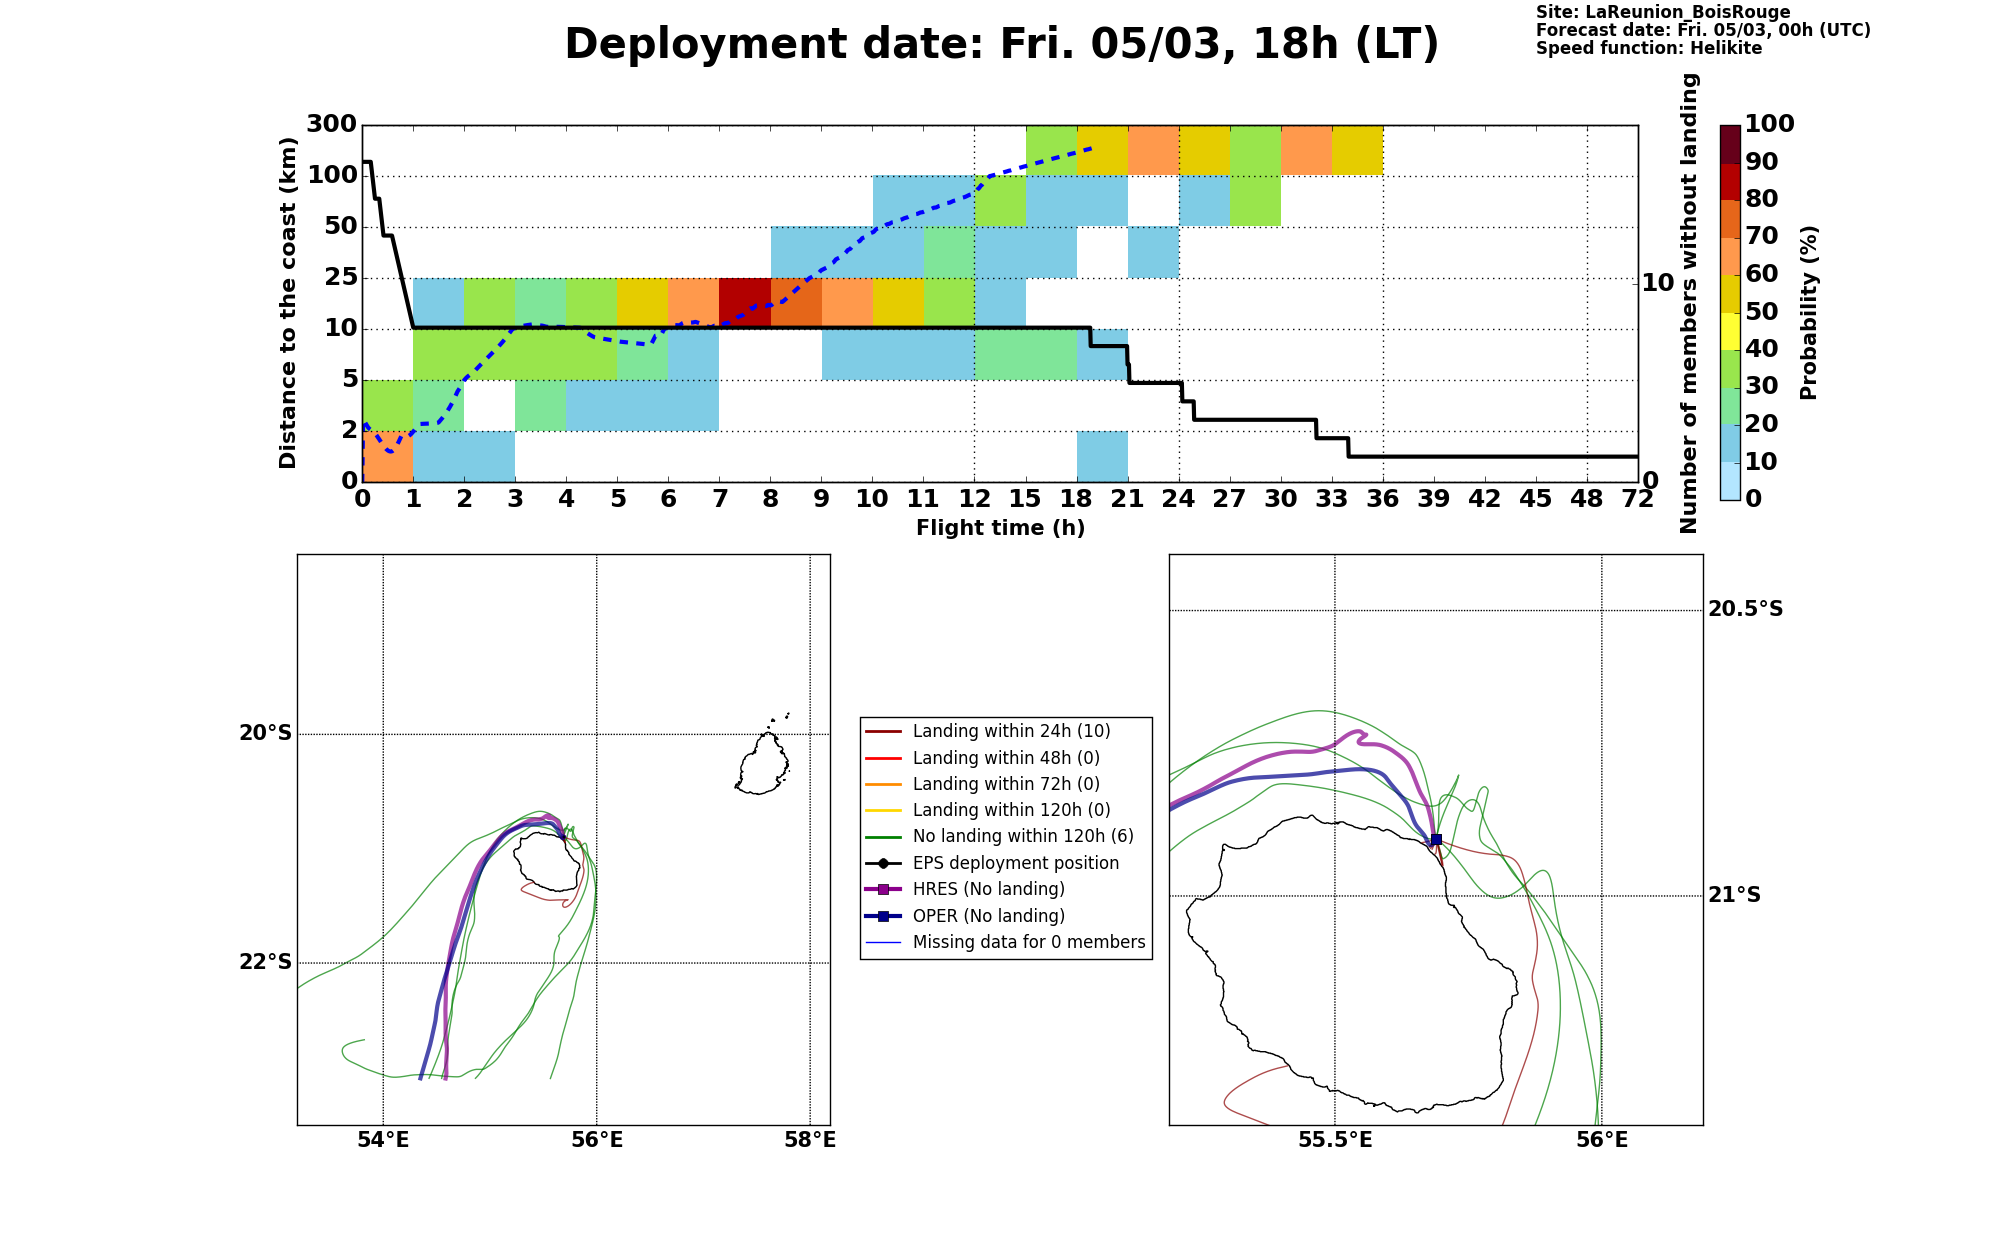Click the dark red heatmap cell at 7–8h
The image size is (2000, 1250).
point(745,303)
